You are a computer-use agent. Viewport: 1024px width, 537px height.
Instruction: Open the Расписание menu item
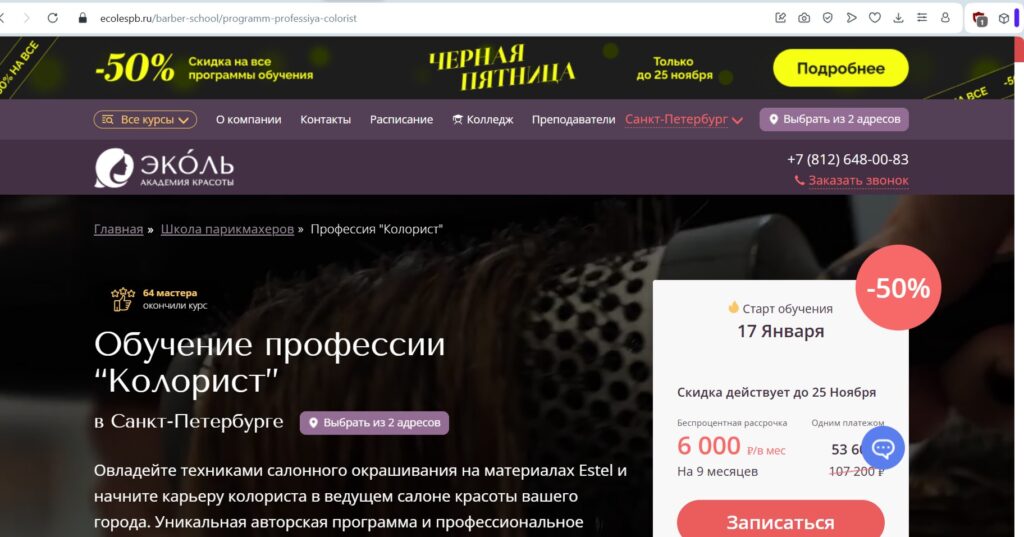tap(401, 120)
